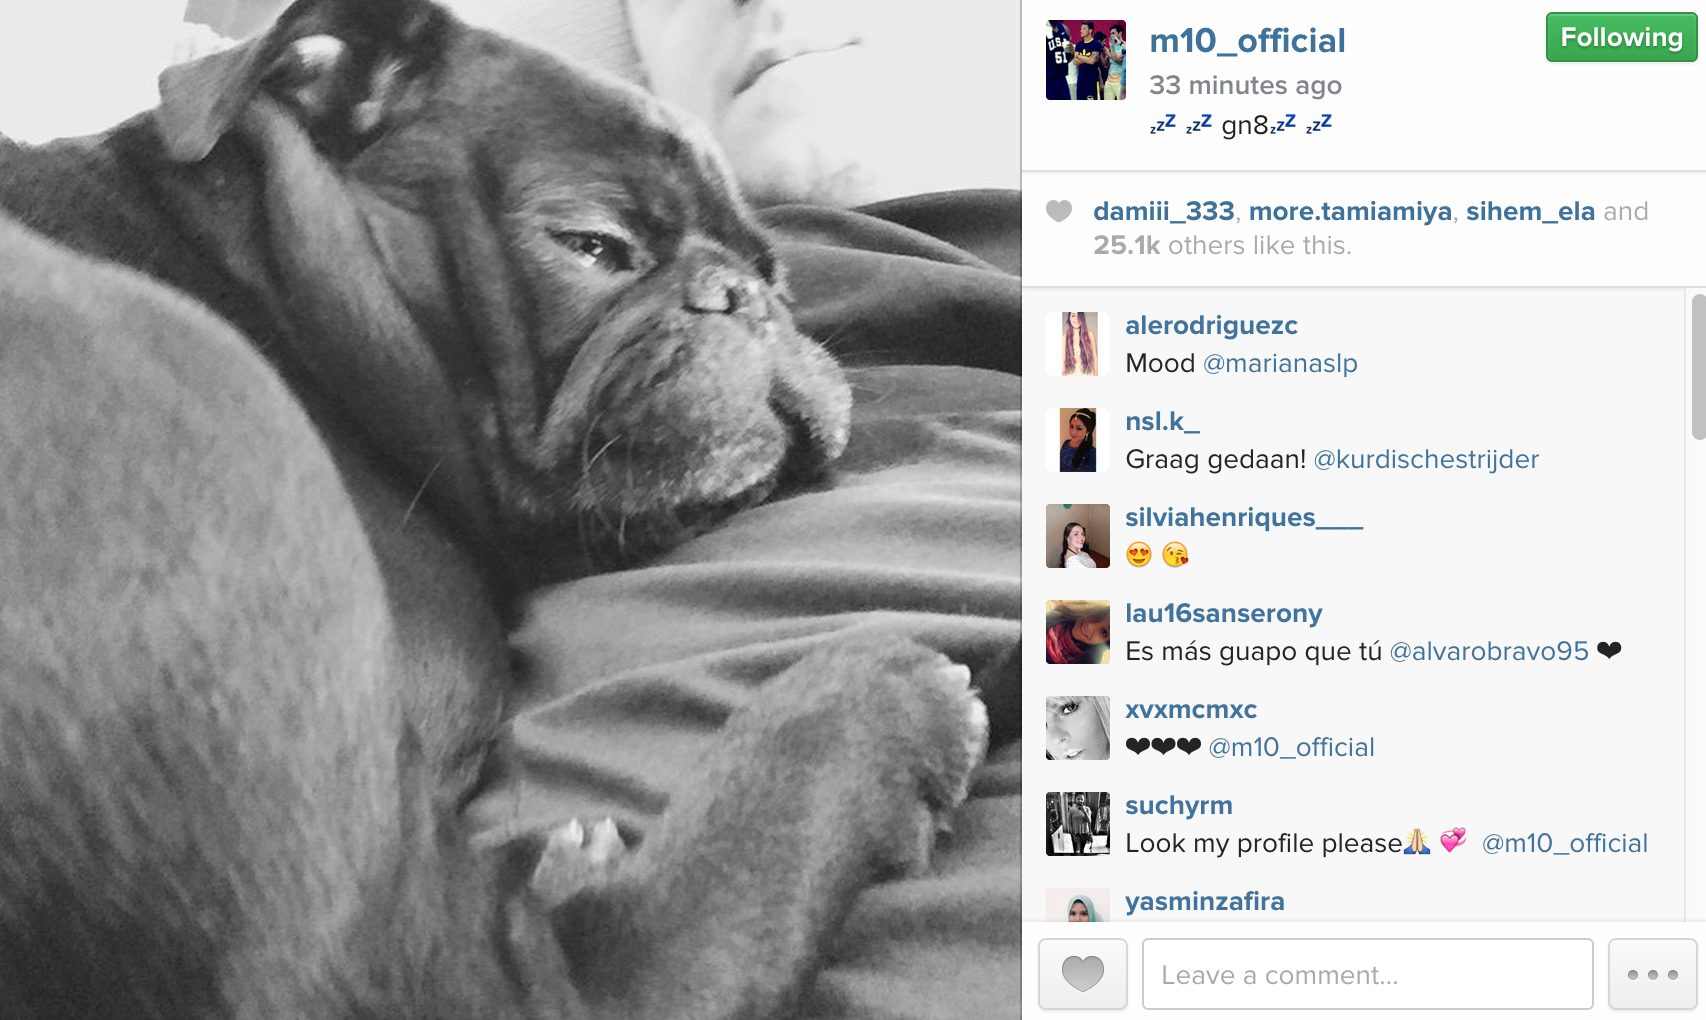
Task: Click the Leave a comment field
Action: (x=1367, y=974)
